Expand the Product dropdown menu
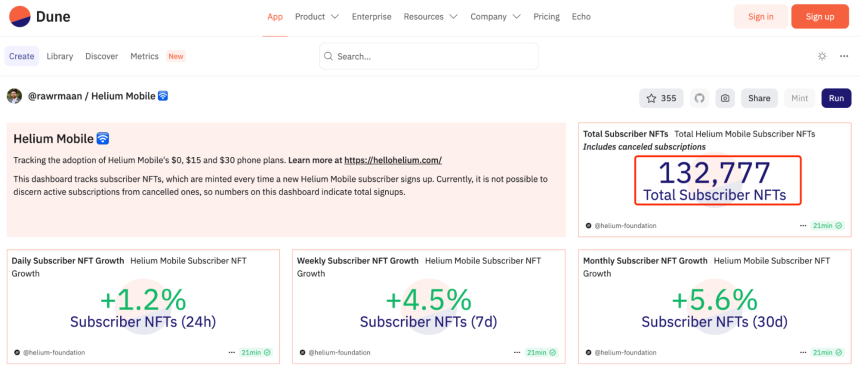The width and height of the screenshot is (860, 372). click(x=317, y=16)
